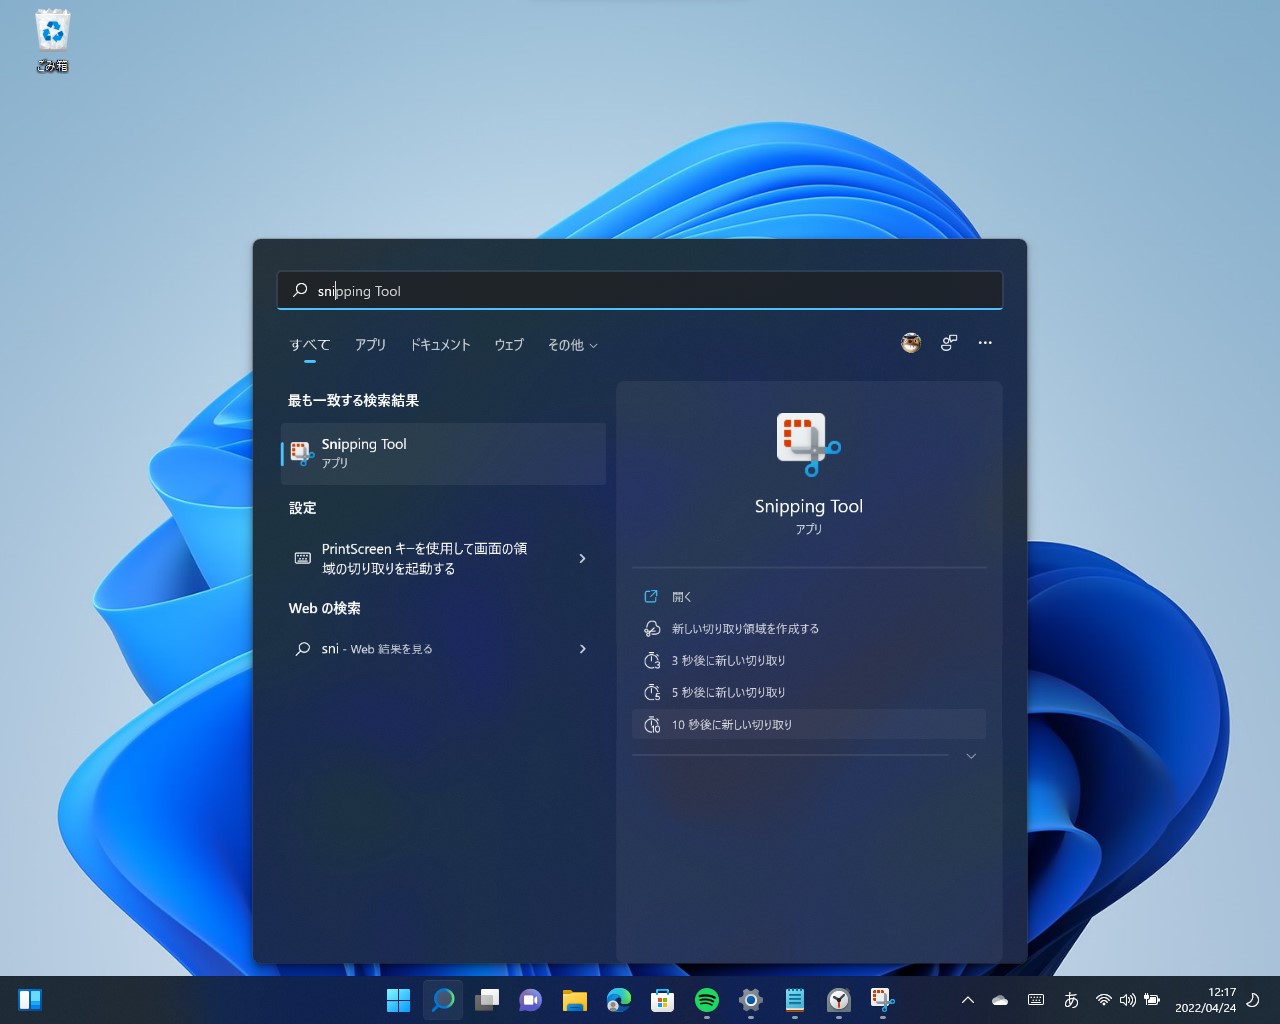Switch to the ドキュメント filter tab
This screenshot has height=1024, width=1280.
[440, 345]
